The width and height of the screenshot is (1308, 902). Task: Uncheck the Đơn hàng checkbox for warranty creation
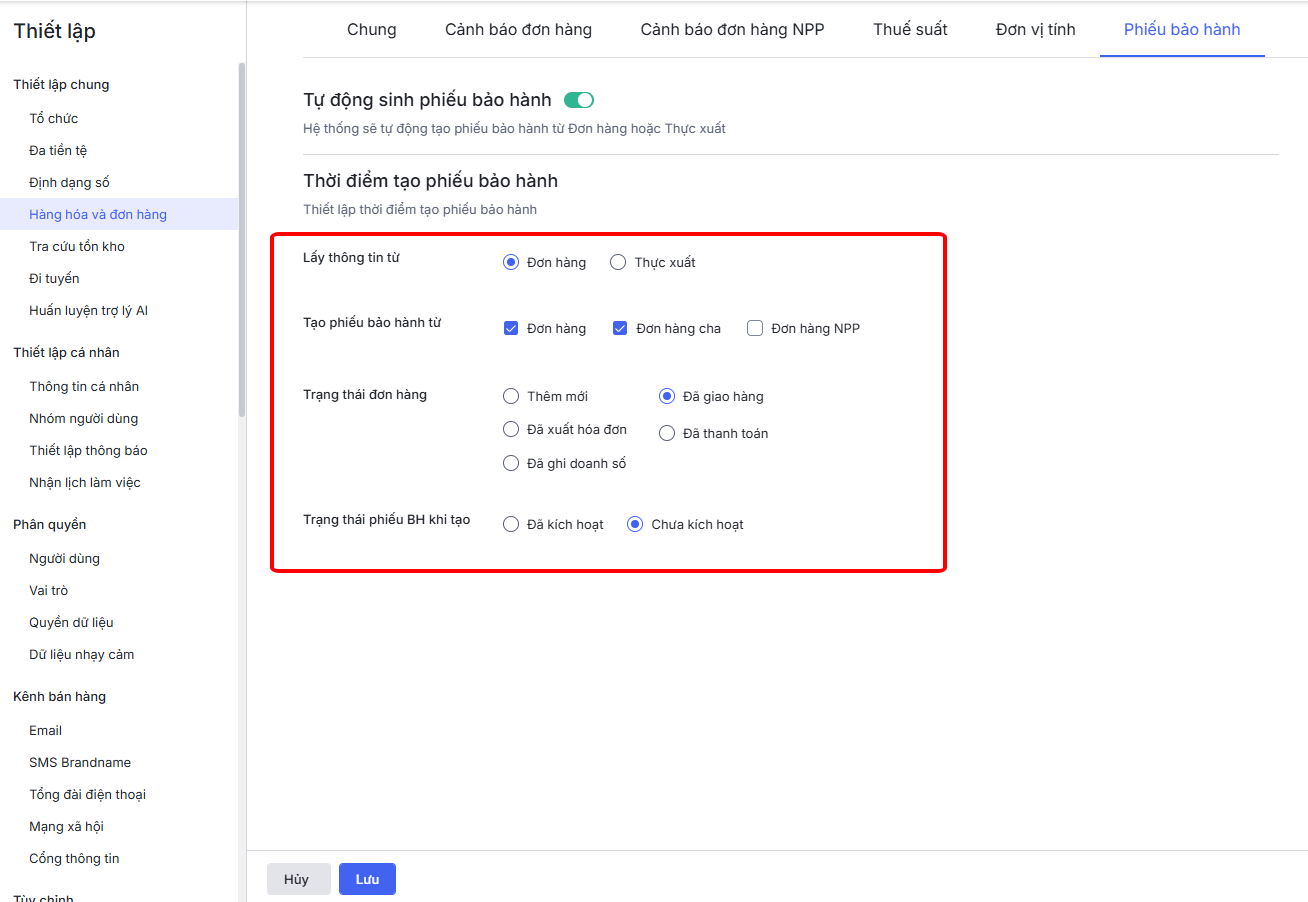[x=511, y=328]
